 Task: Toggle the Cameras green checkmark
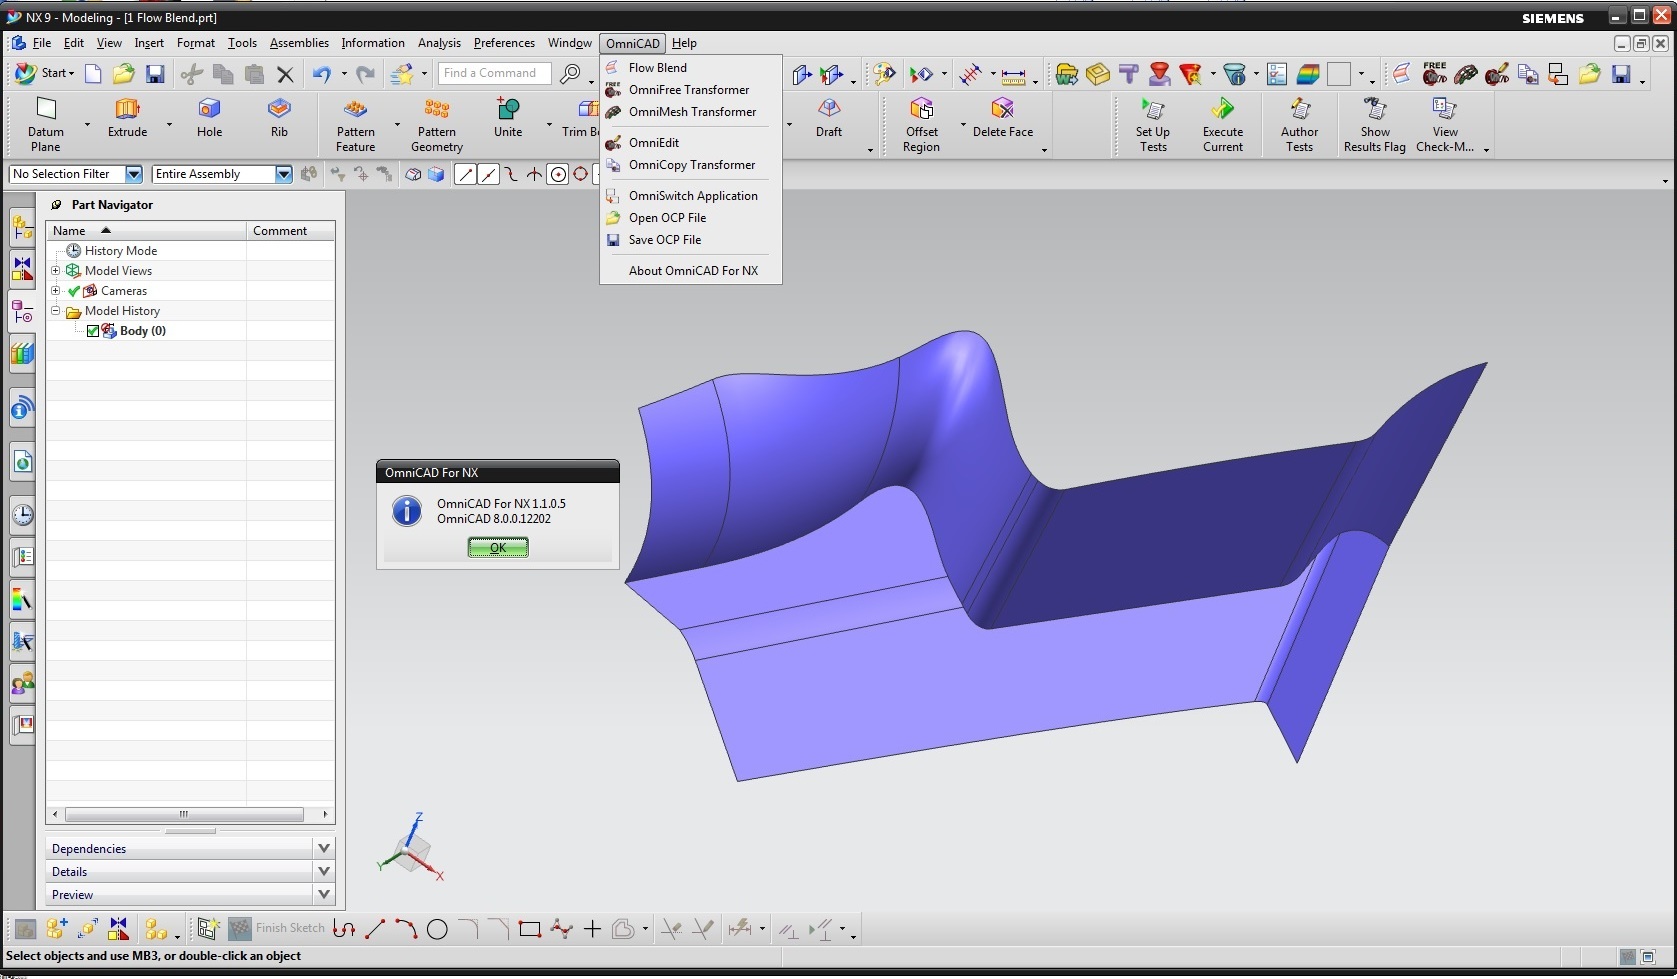tap(74, 291)
